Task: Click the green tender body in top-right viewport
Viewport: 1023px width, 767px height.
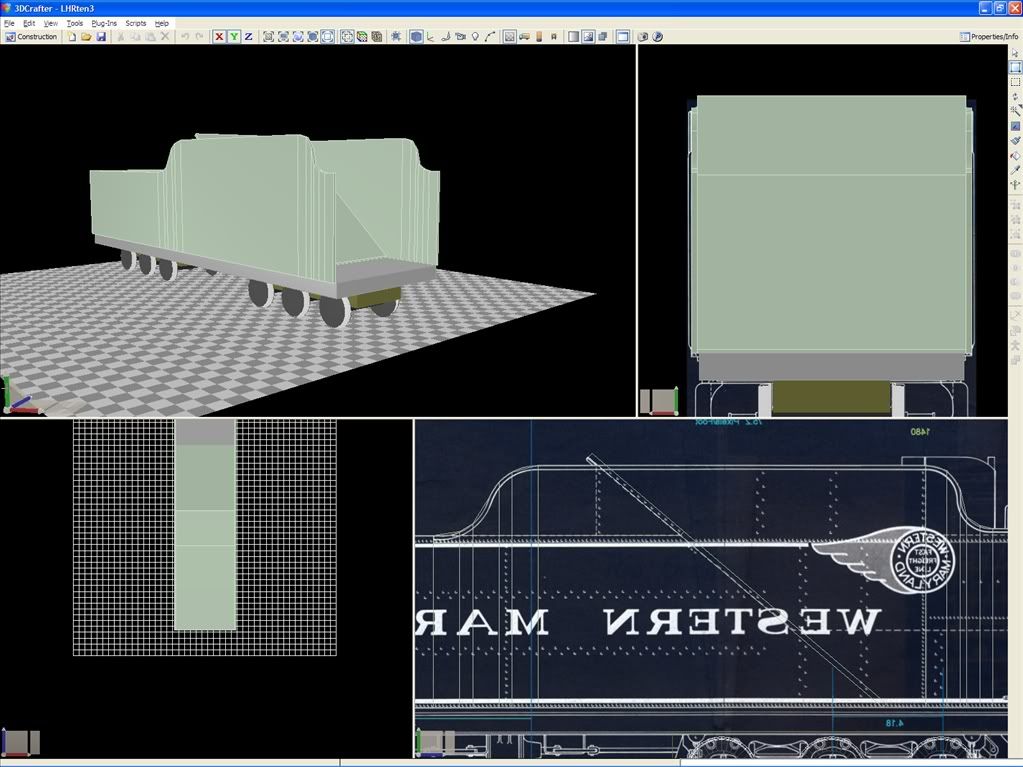Action: [x=831, y=225]
